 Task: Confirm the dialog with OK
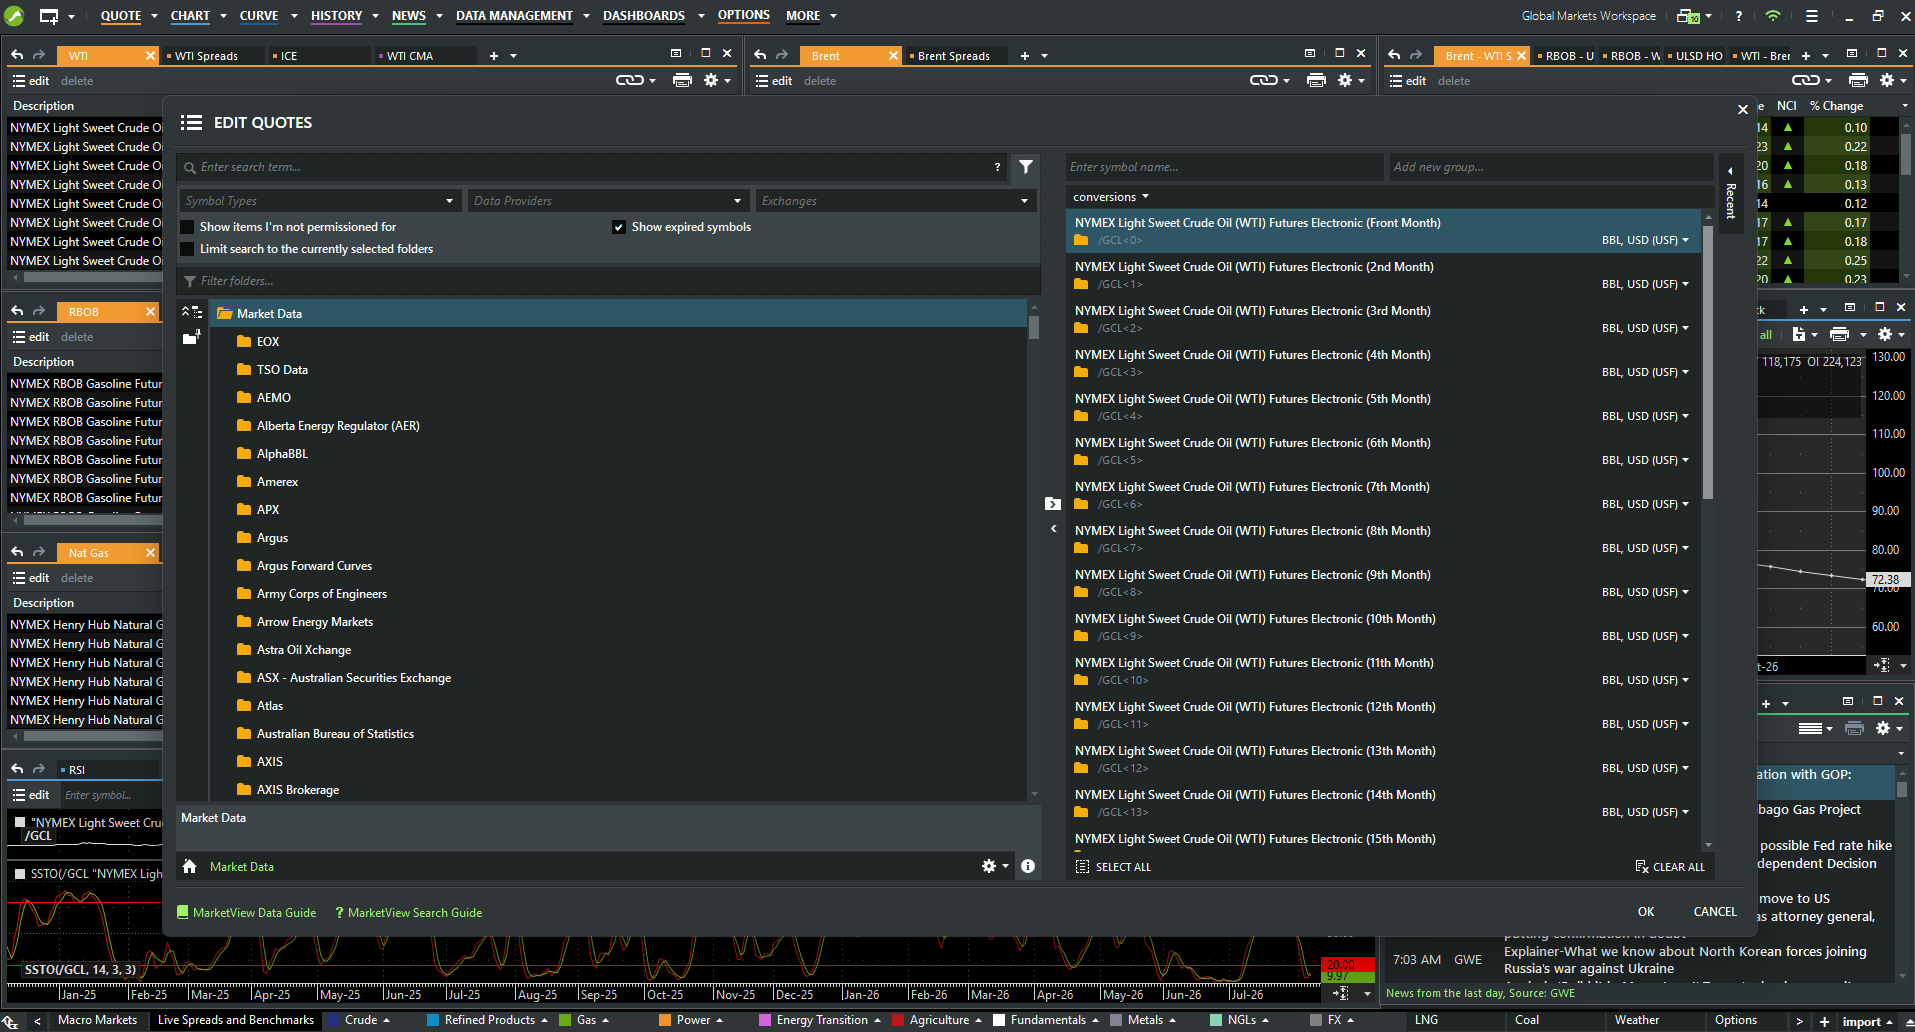[1646, 912]
